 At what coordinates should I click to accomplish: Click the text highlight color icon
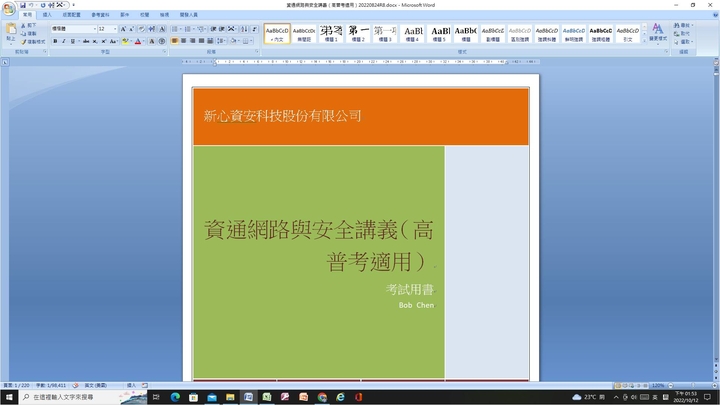[124, 41]
